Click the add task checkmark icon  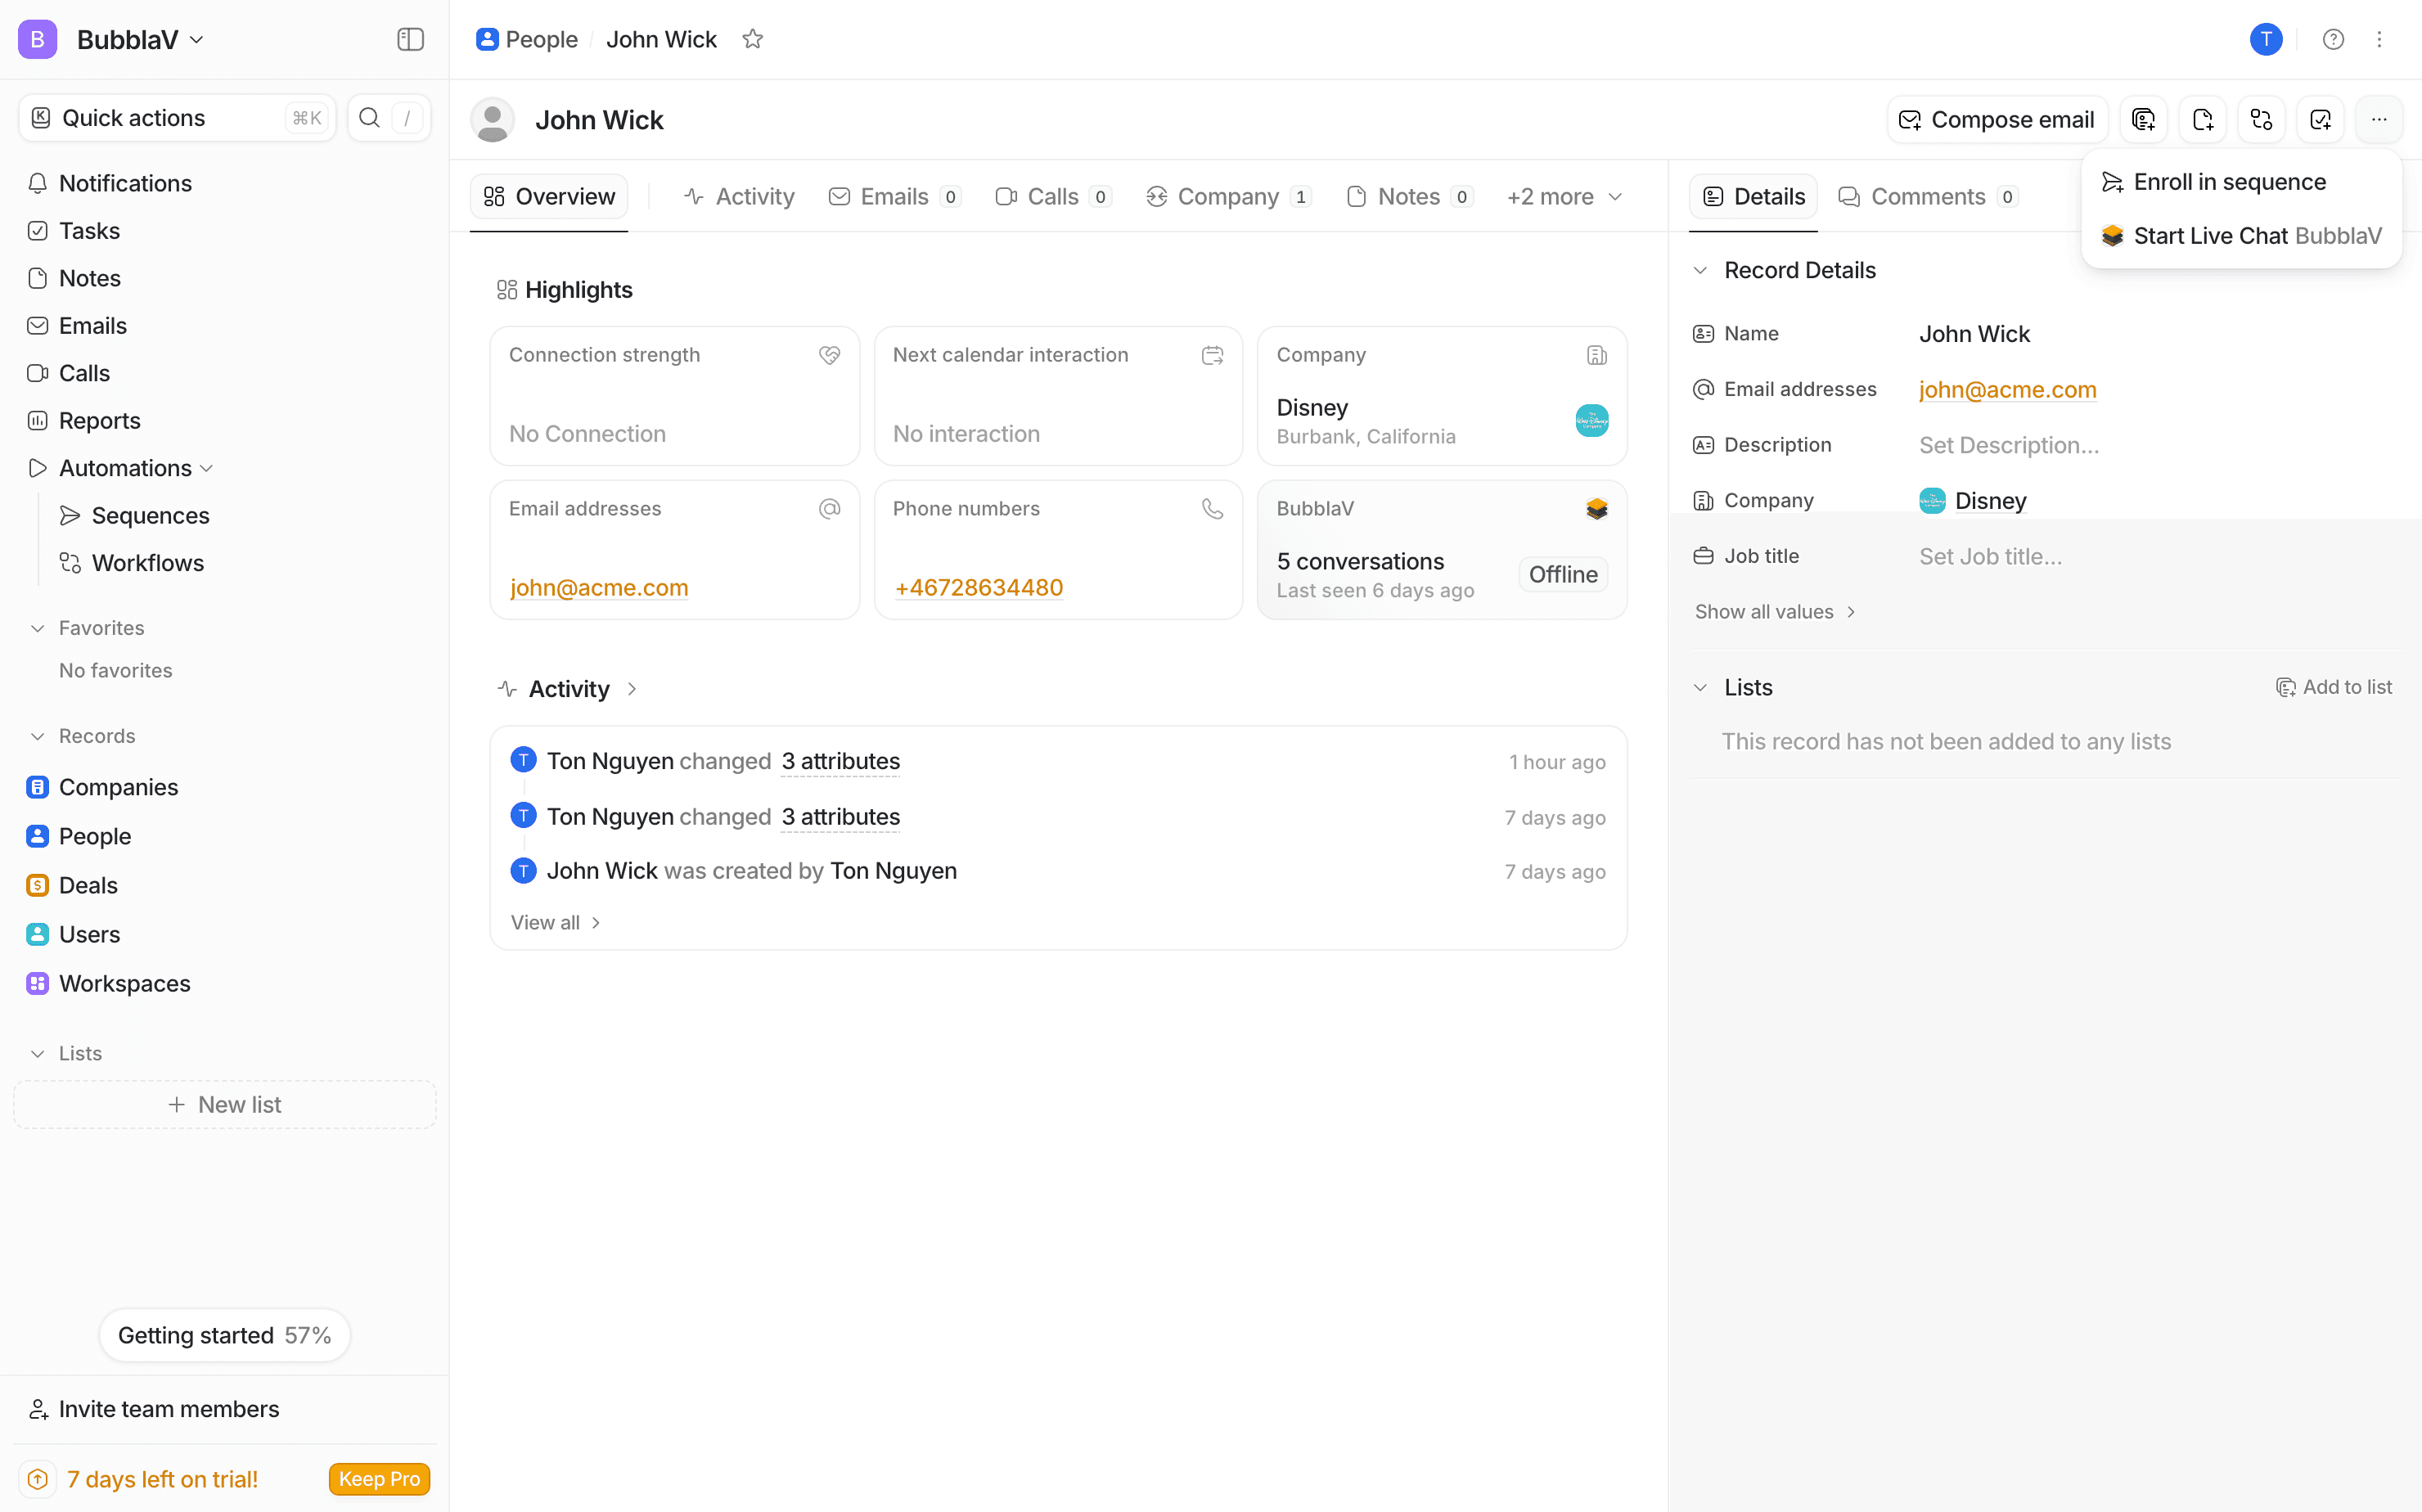click(2320, 120)
